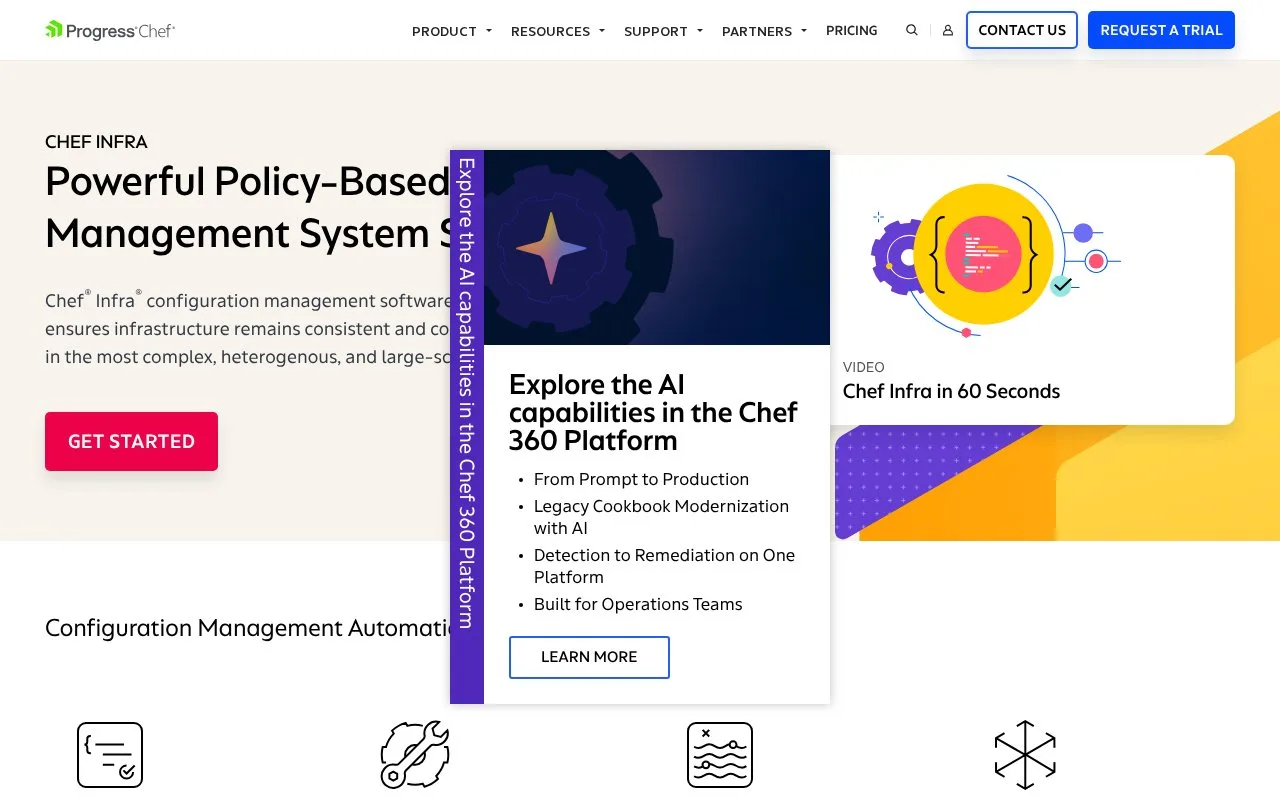Click the CHEF INFRA eyebrow label
Image resolution: width=1280 pixels, height=800 pixels.
(96, 142)
